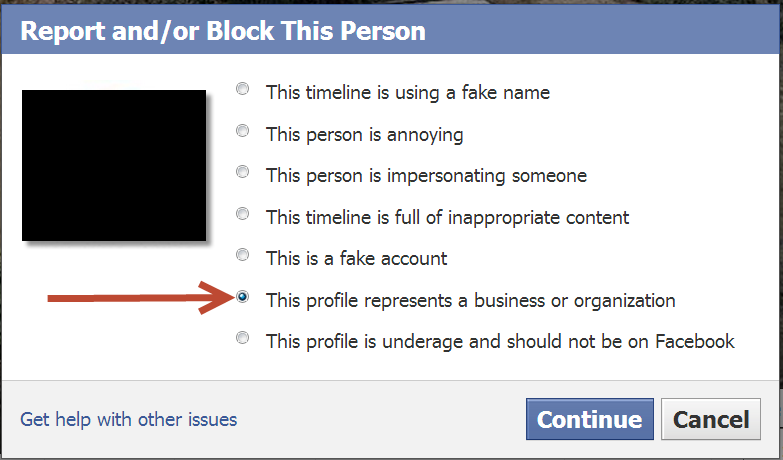The height and width of the screenshot is (460, 783).
Task: Click the 'represents a business or organization' label text
Action: coord(470,300)
